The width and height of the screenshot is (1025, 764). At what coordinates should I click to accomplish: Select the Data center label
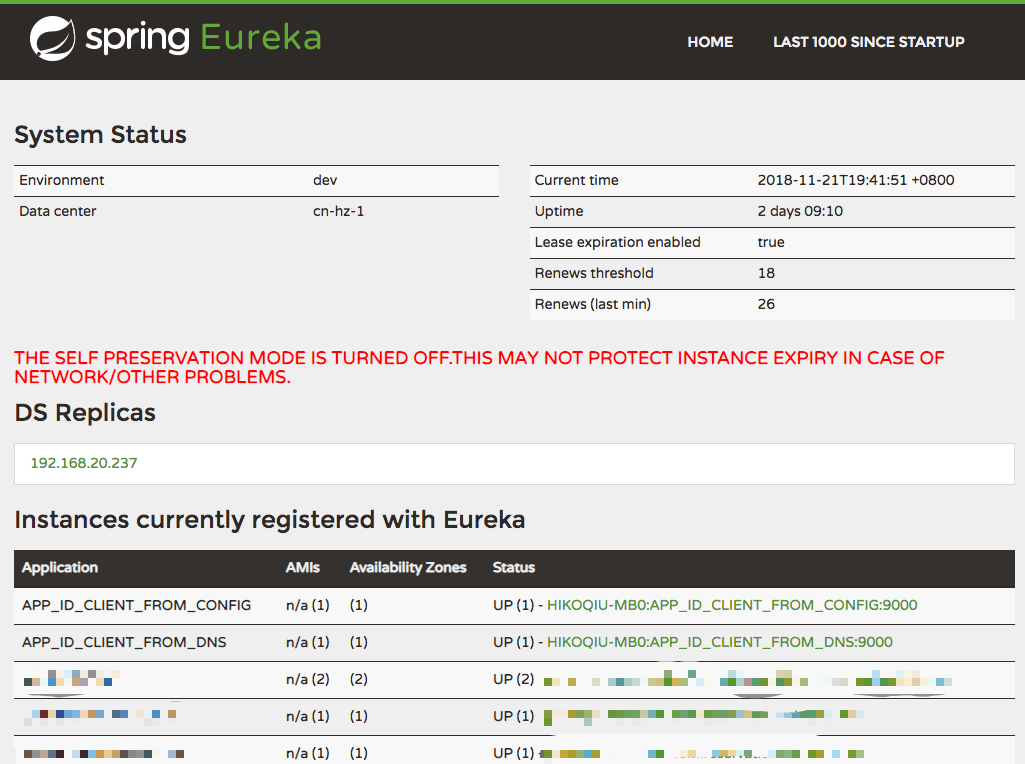58,211
